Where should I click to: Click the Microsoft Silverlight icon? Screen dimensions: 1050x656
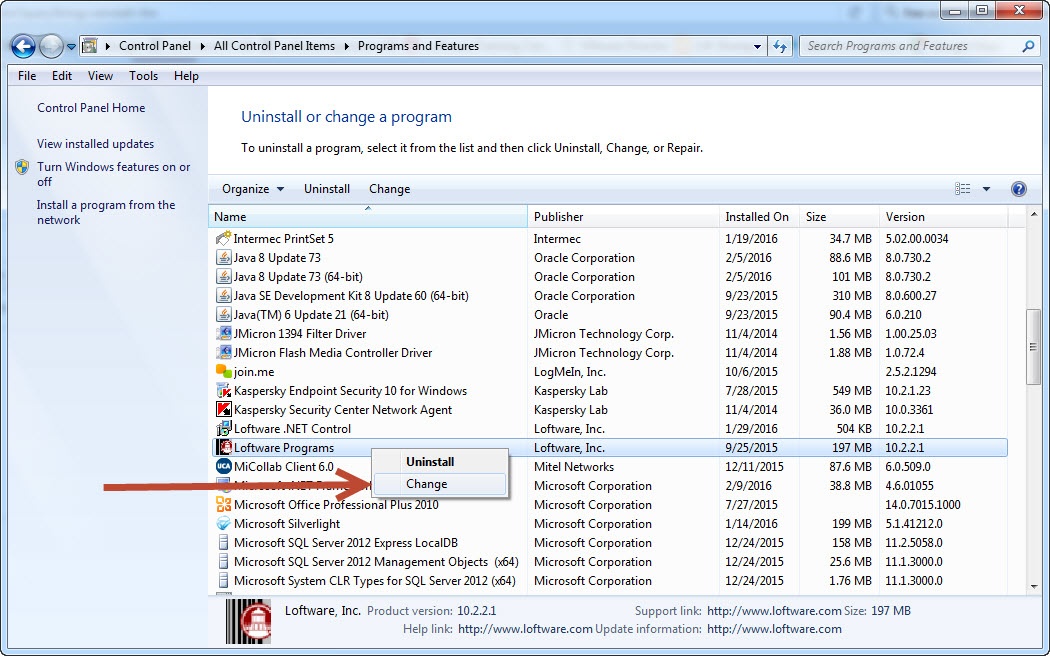pyautogui.click(x=224, y=523)
